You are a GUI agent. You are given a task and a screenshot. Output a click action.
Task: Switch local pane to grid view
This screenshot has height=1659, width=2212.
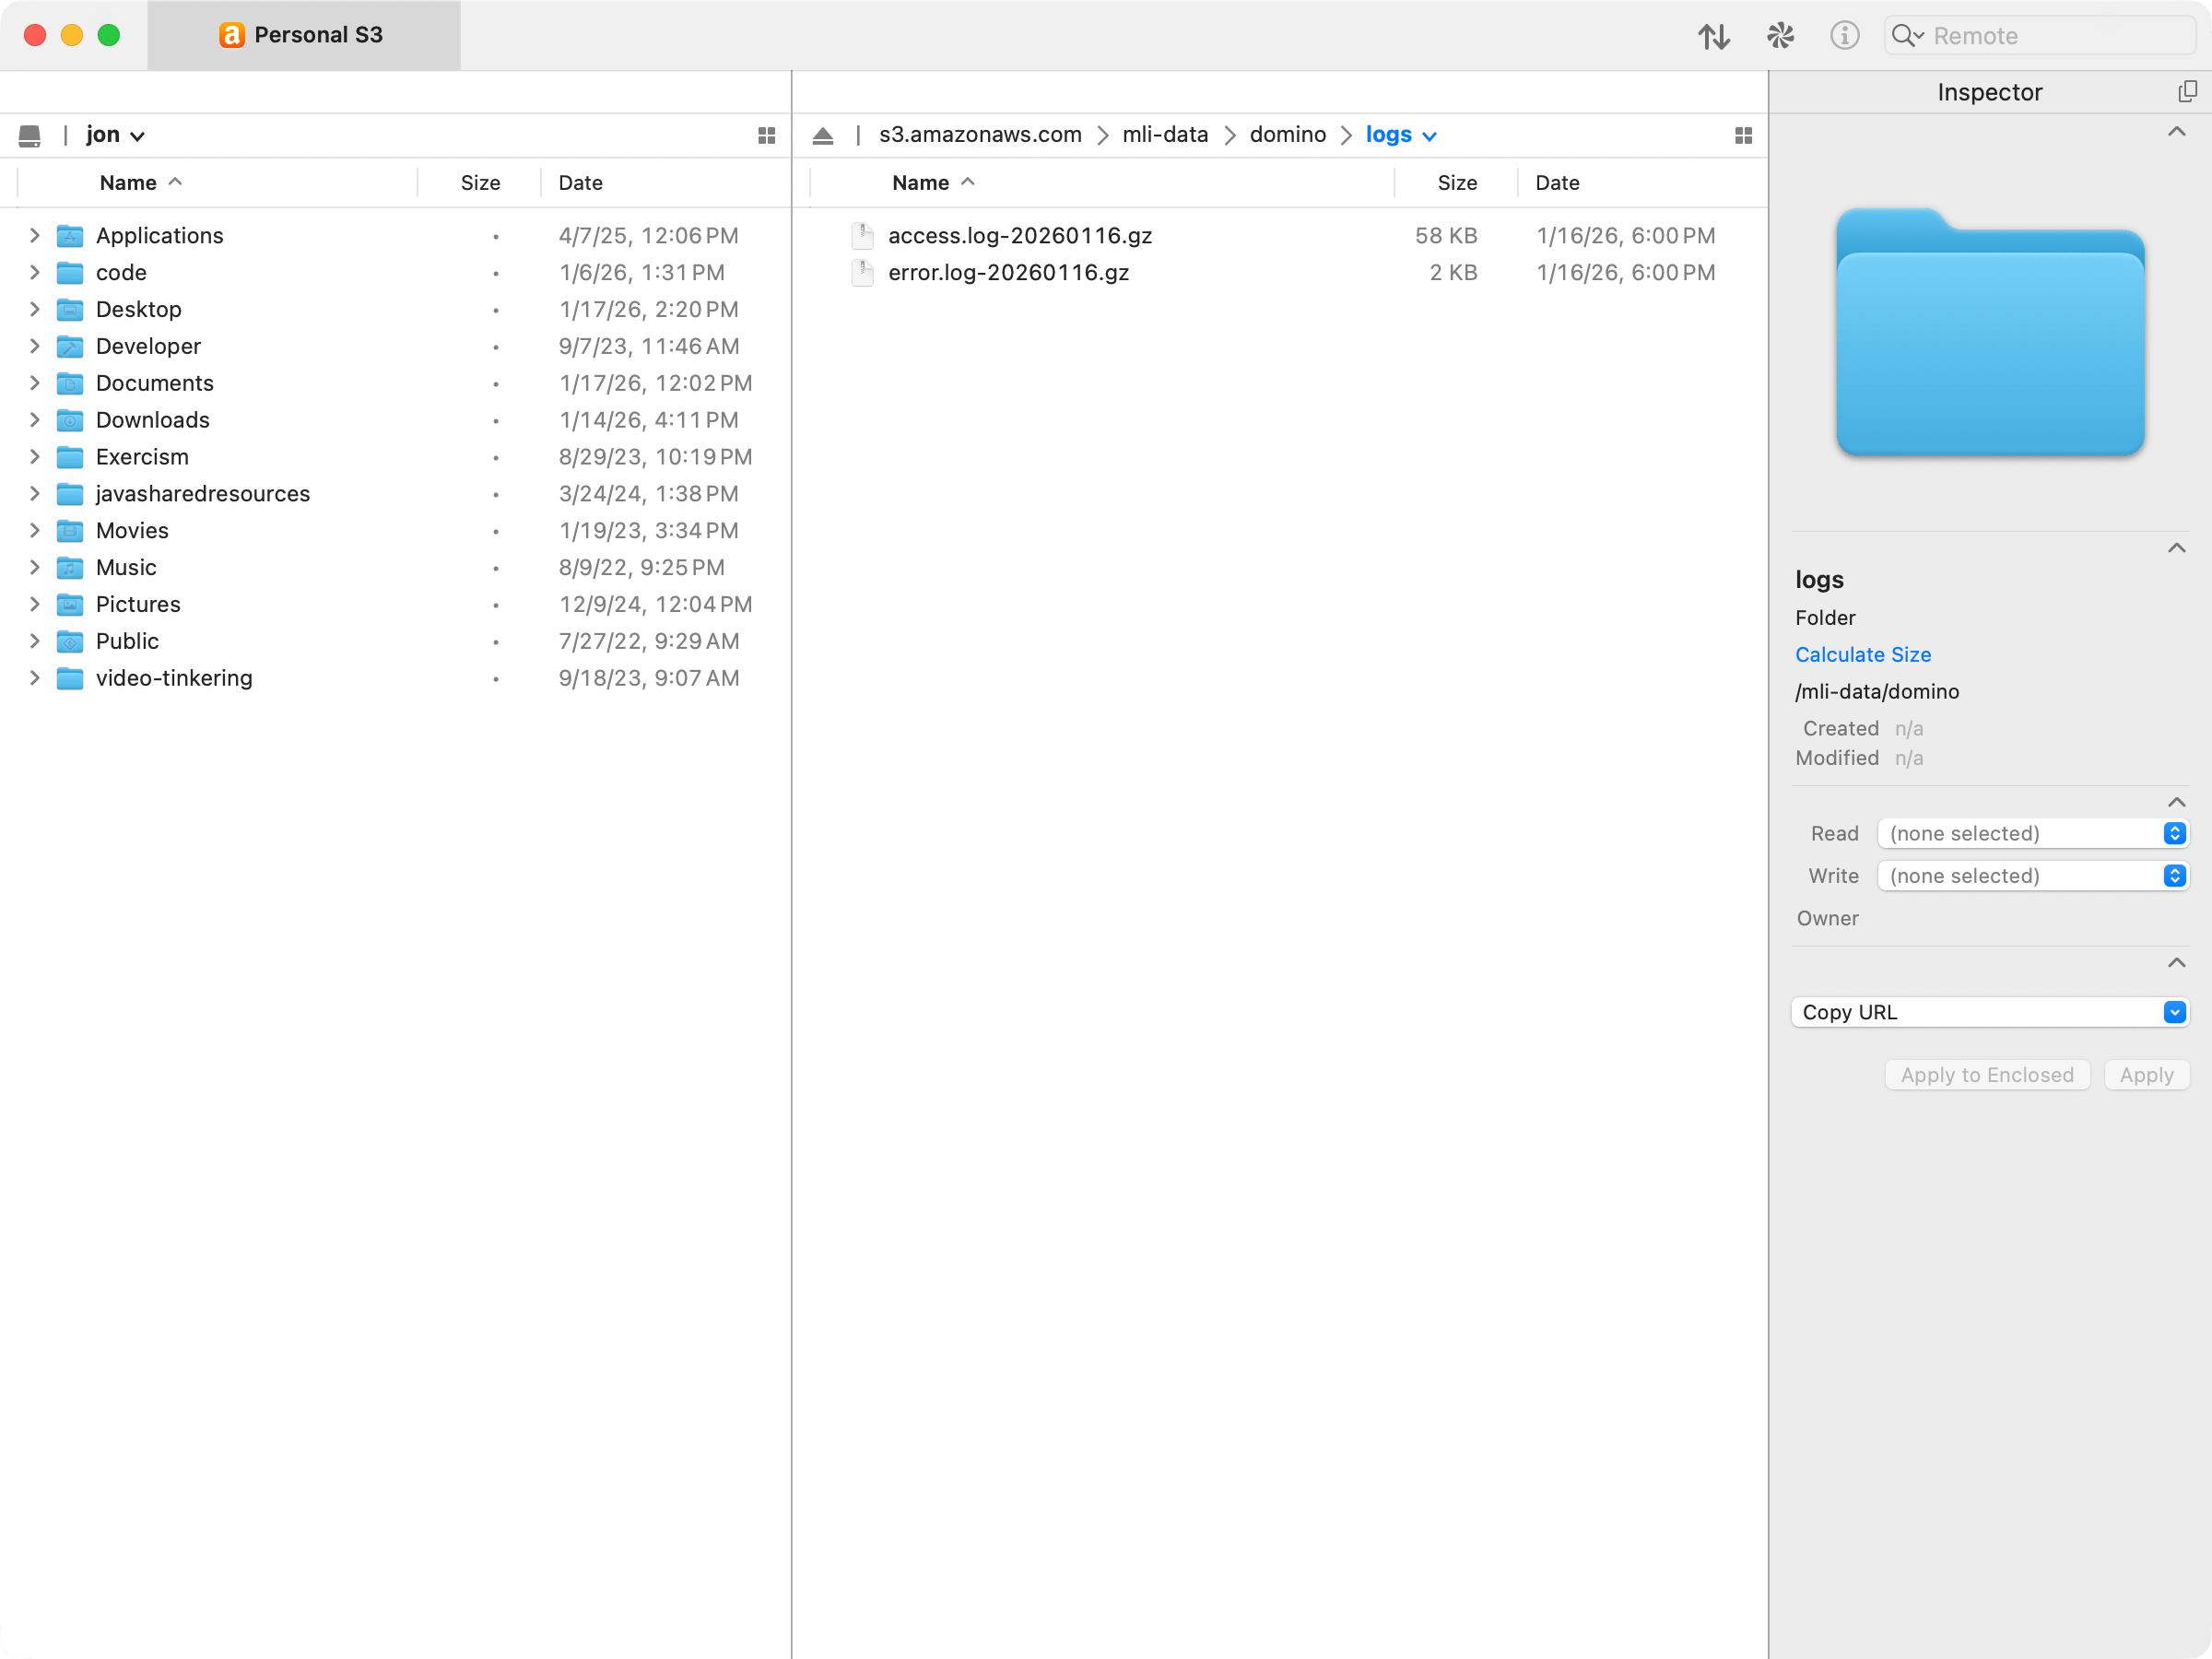point(766,135)
